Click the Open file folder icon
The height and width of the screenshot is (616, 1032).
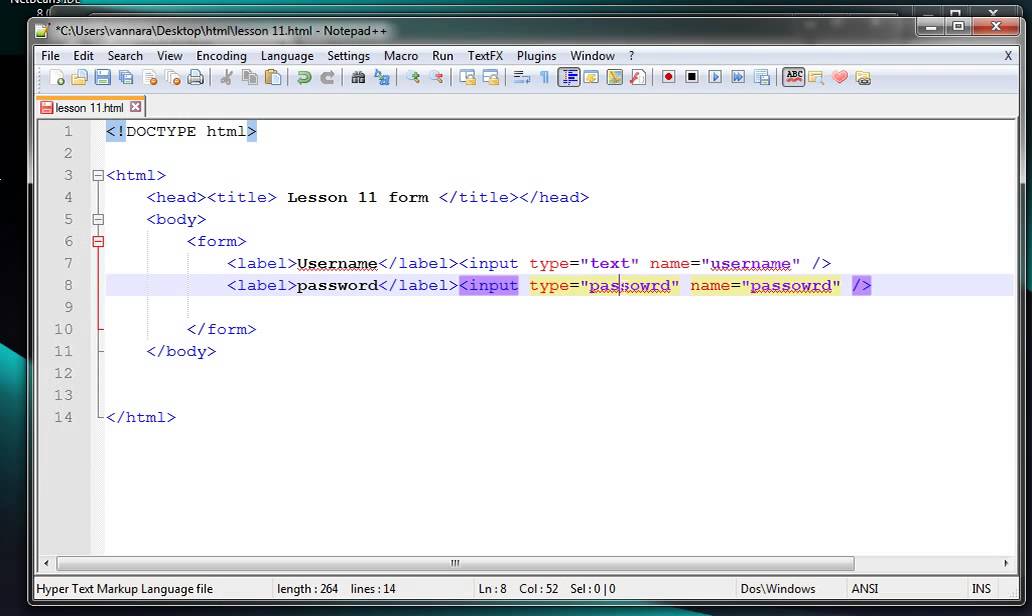click(x=80, y=78)
